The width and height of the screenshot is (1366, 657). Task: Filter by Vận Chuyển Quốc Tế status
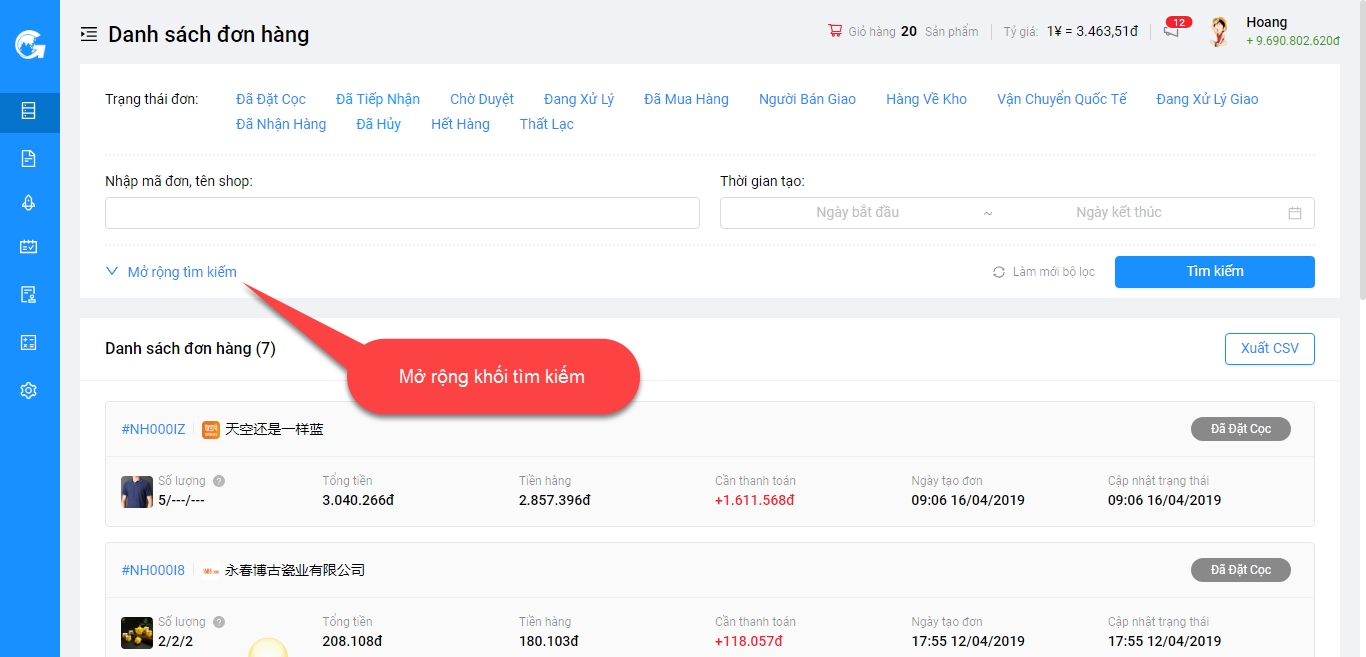(1061, 99)
